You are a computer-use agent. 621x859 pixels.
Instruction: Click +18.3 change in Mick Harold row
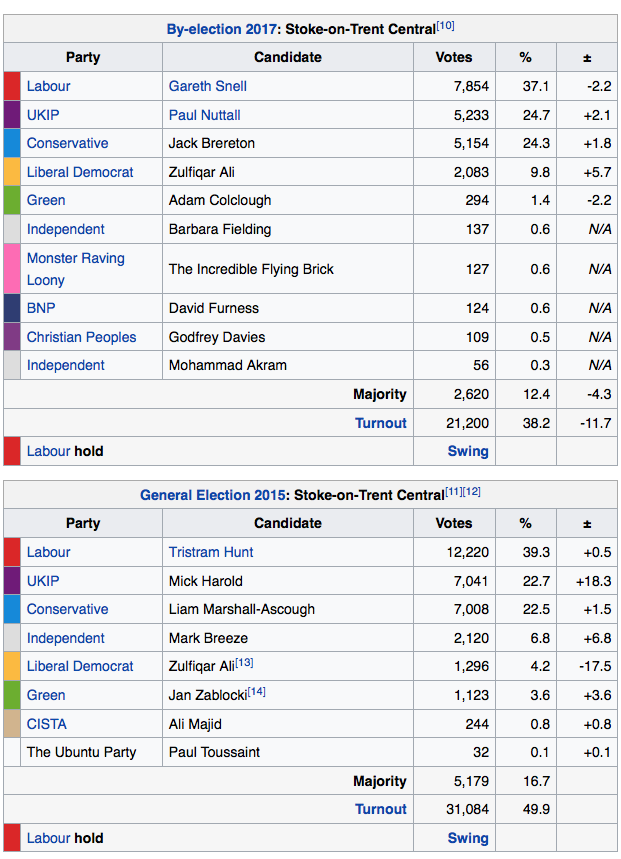point(594,581)
